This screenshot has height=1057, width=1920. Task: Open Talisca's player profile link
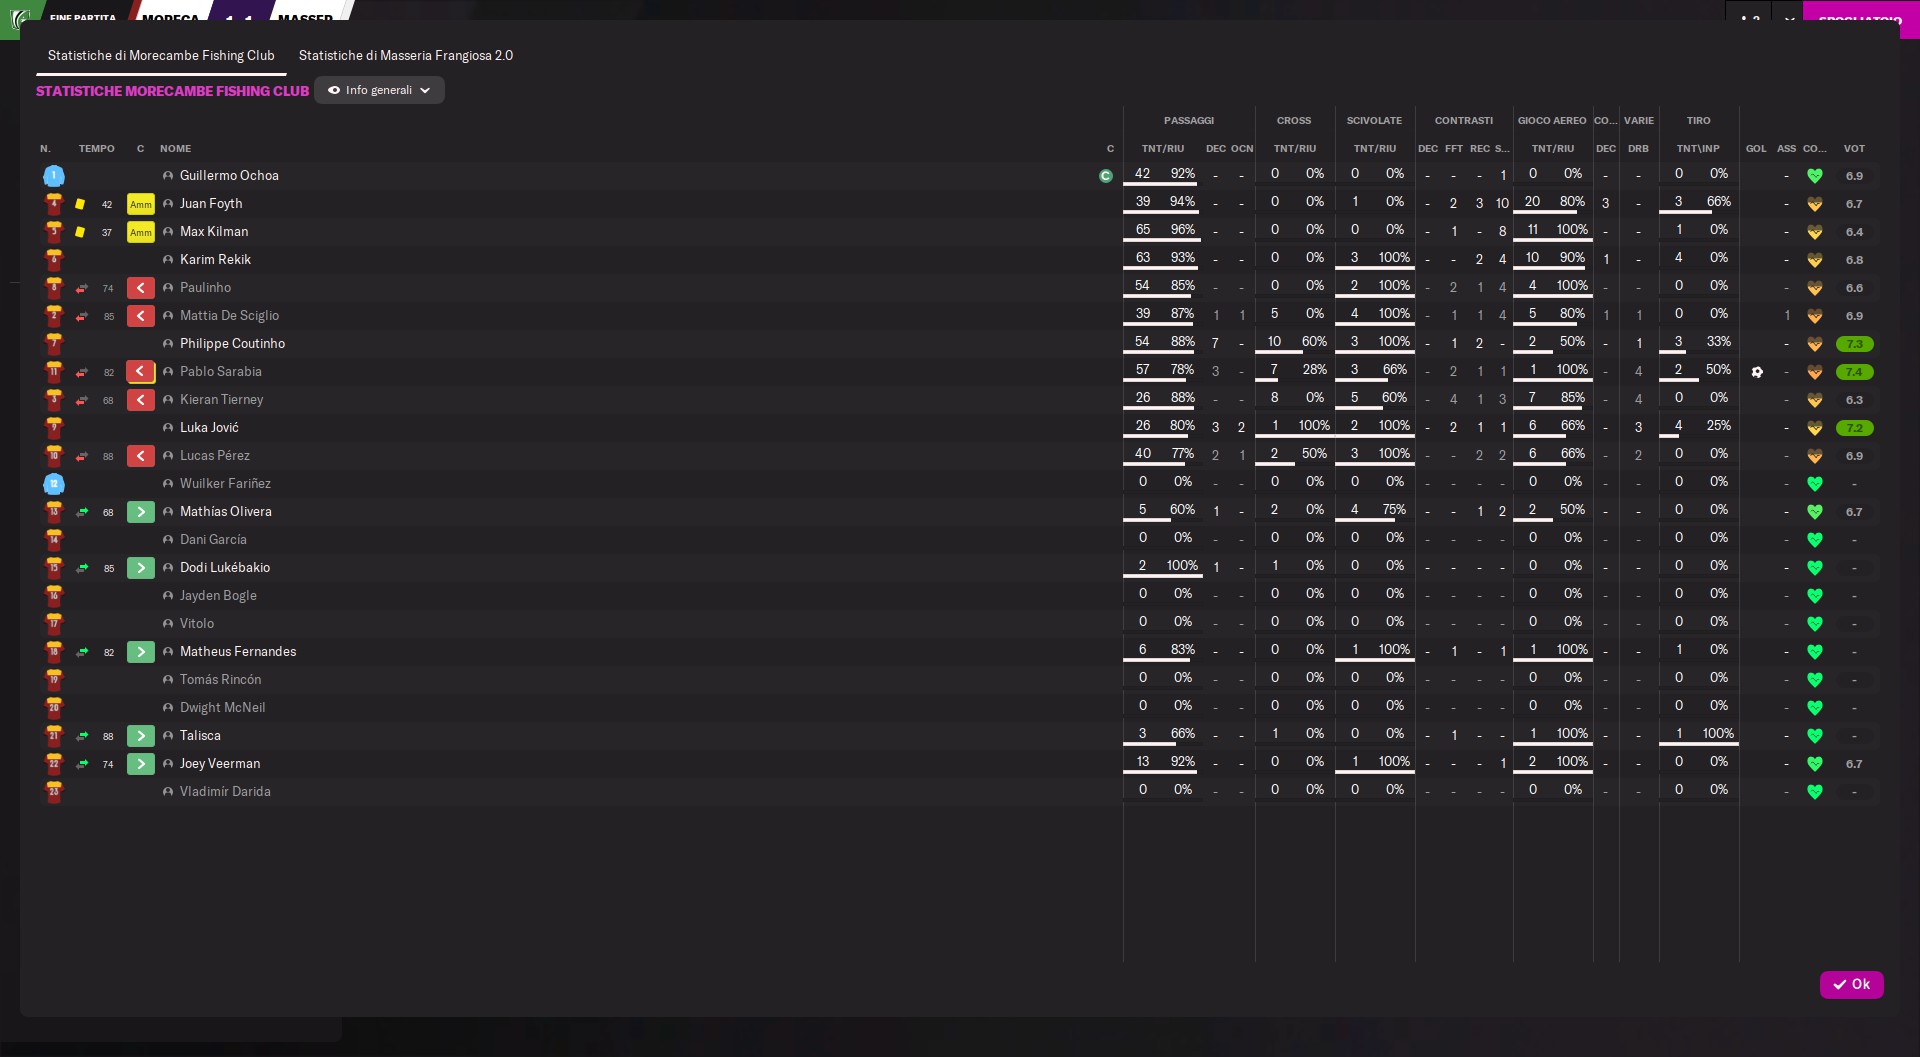point(200,736)
